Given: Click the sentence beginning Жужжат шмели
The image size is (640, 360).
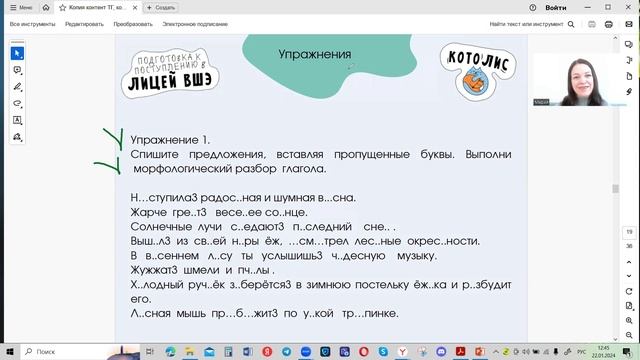Looking at the screenshot, I should click(x=202, y=270).
